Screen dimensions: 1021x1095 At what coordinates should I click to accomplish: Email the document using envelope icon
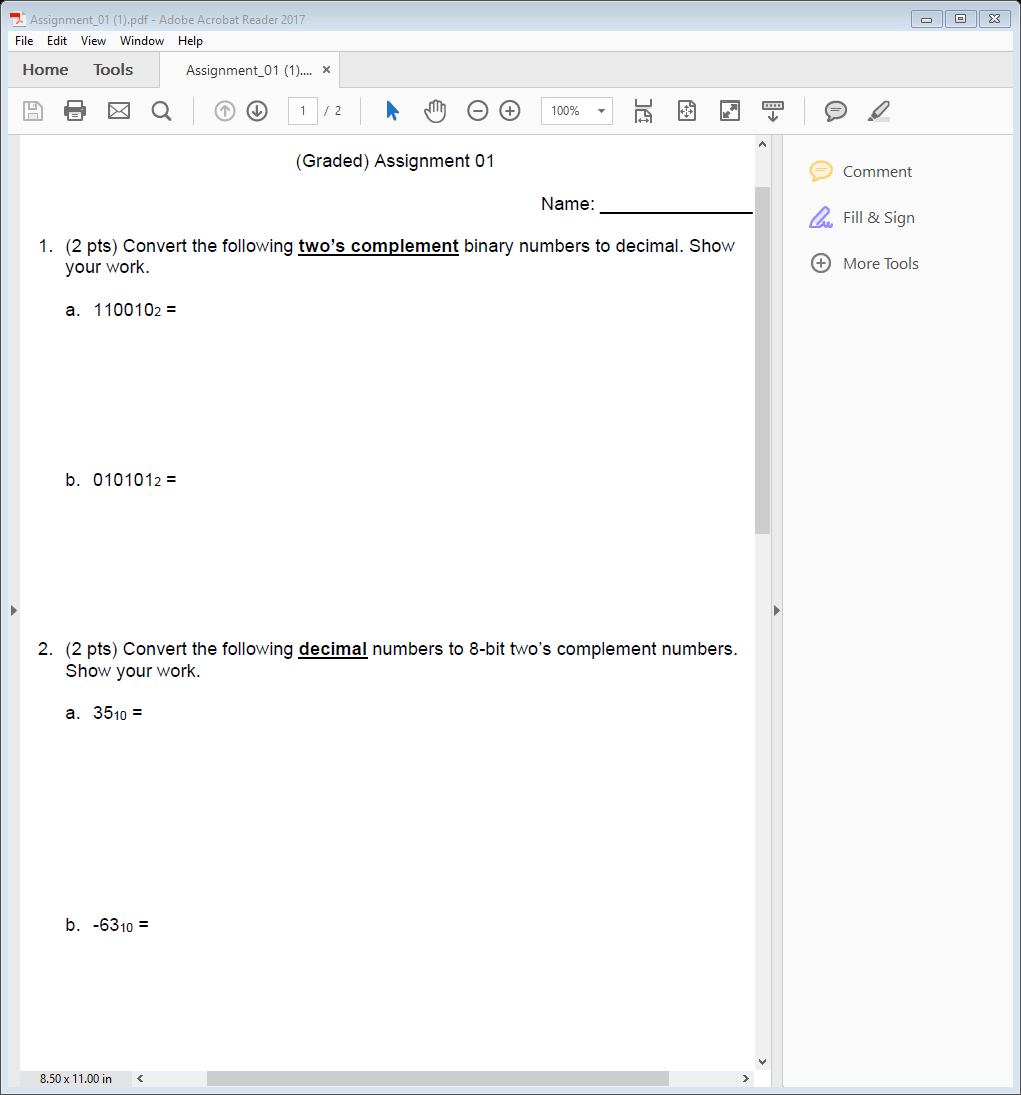(x=118, y=111)
